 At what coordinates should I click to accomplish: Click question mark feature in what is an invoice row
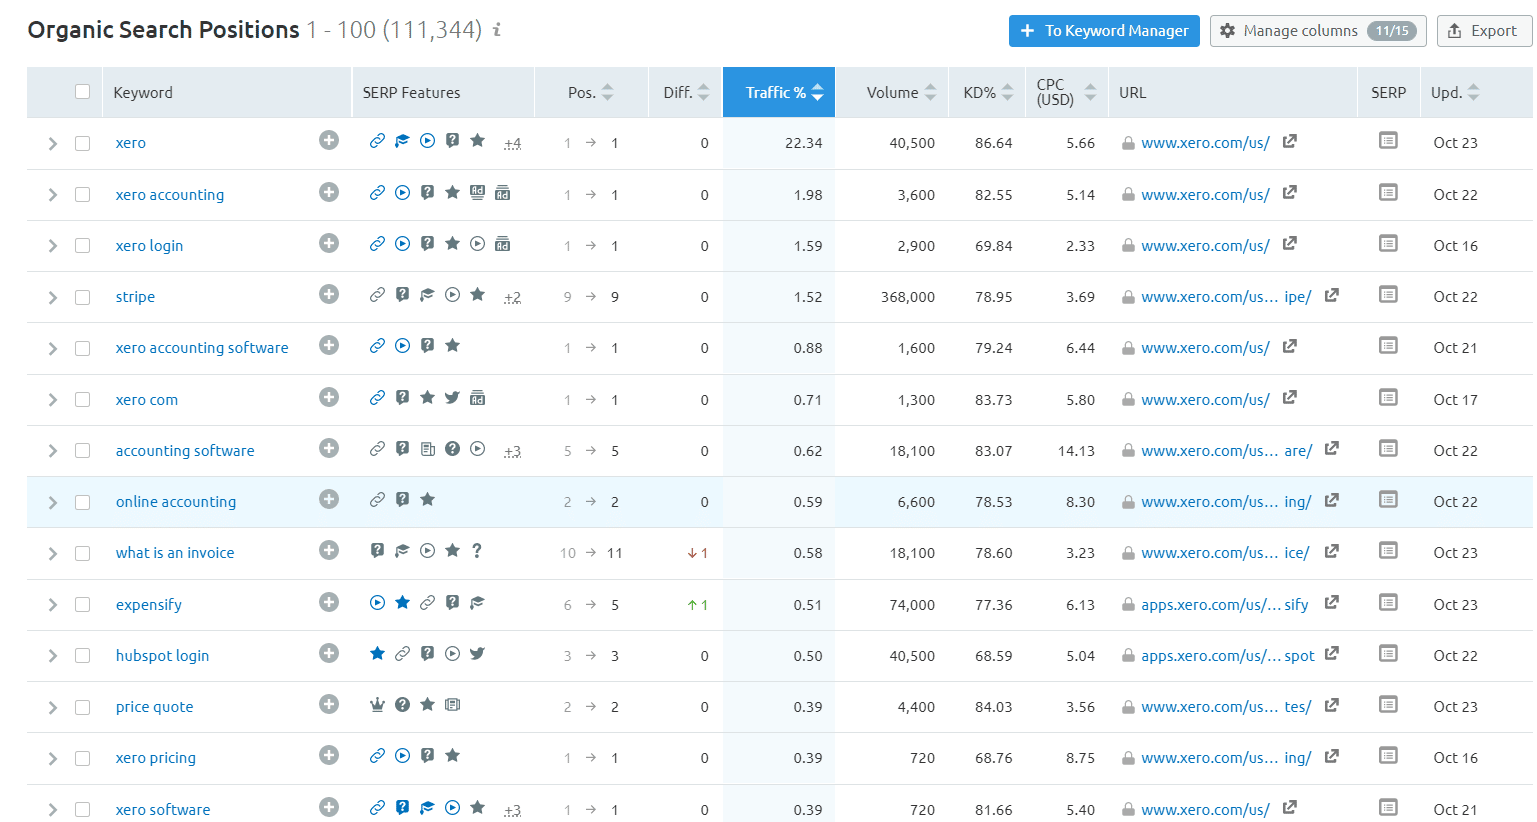coord(477,551)
